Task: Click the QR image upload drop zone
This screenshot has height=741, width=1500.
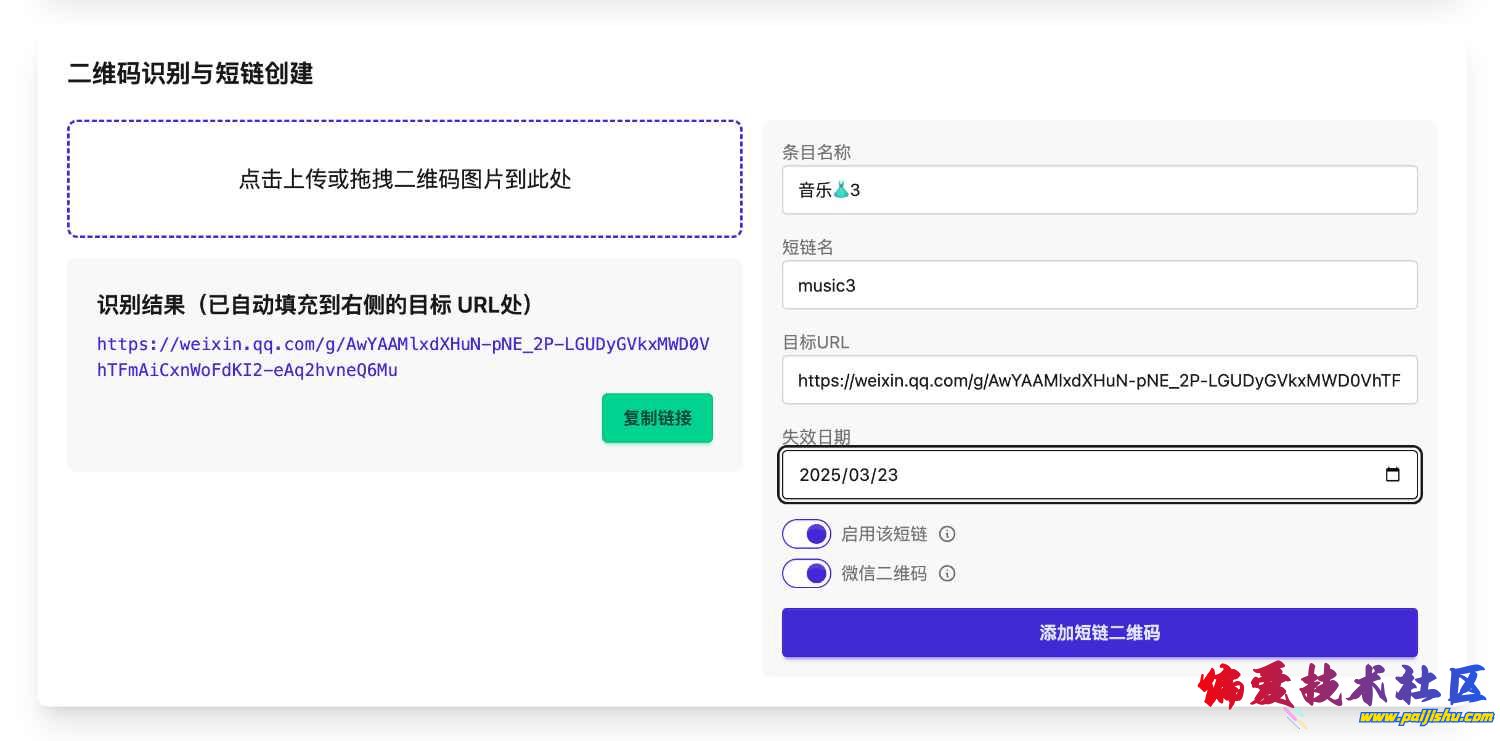Action: [404, 179]
